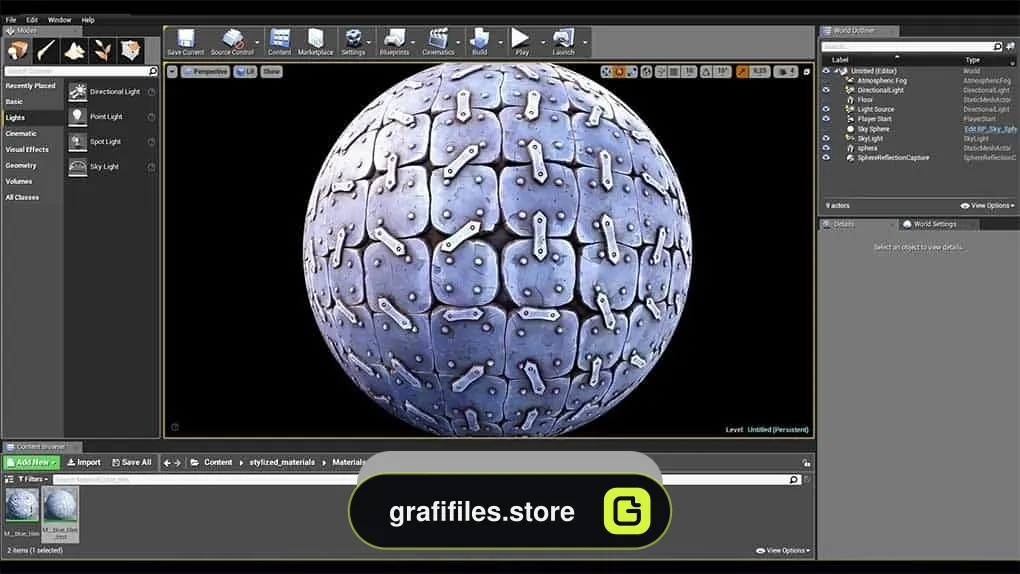Open the File menu
1020x574 pixels.
(x=11, y=20)
